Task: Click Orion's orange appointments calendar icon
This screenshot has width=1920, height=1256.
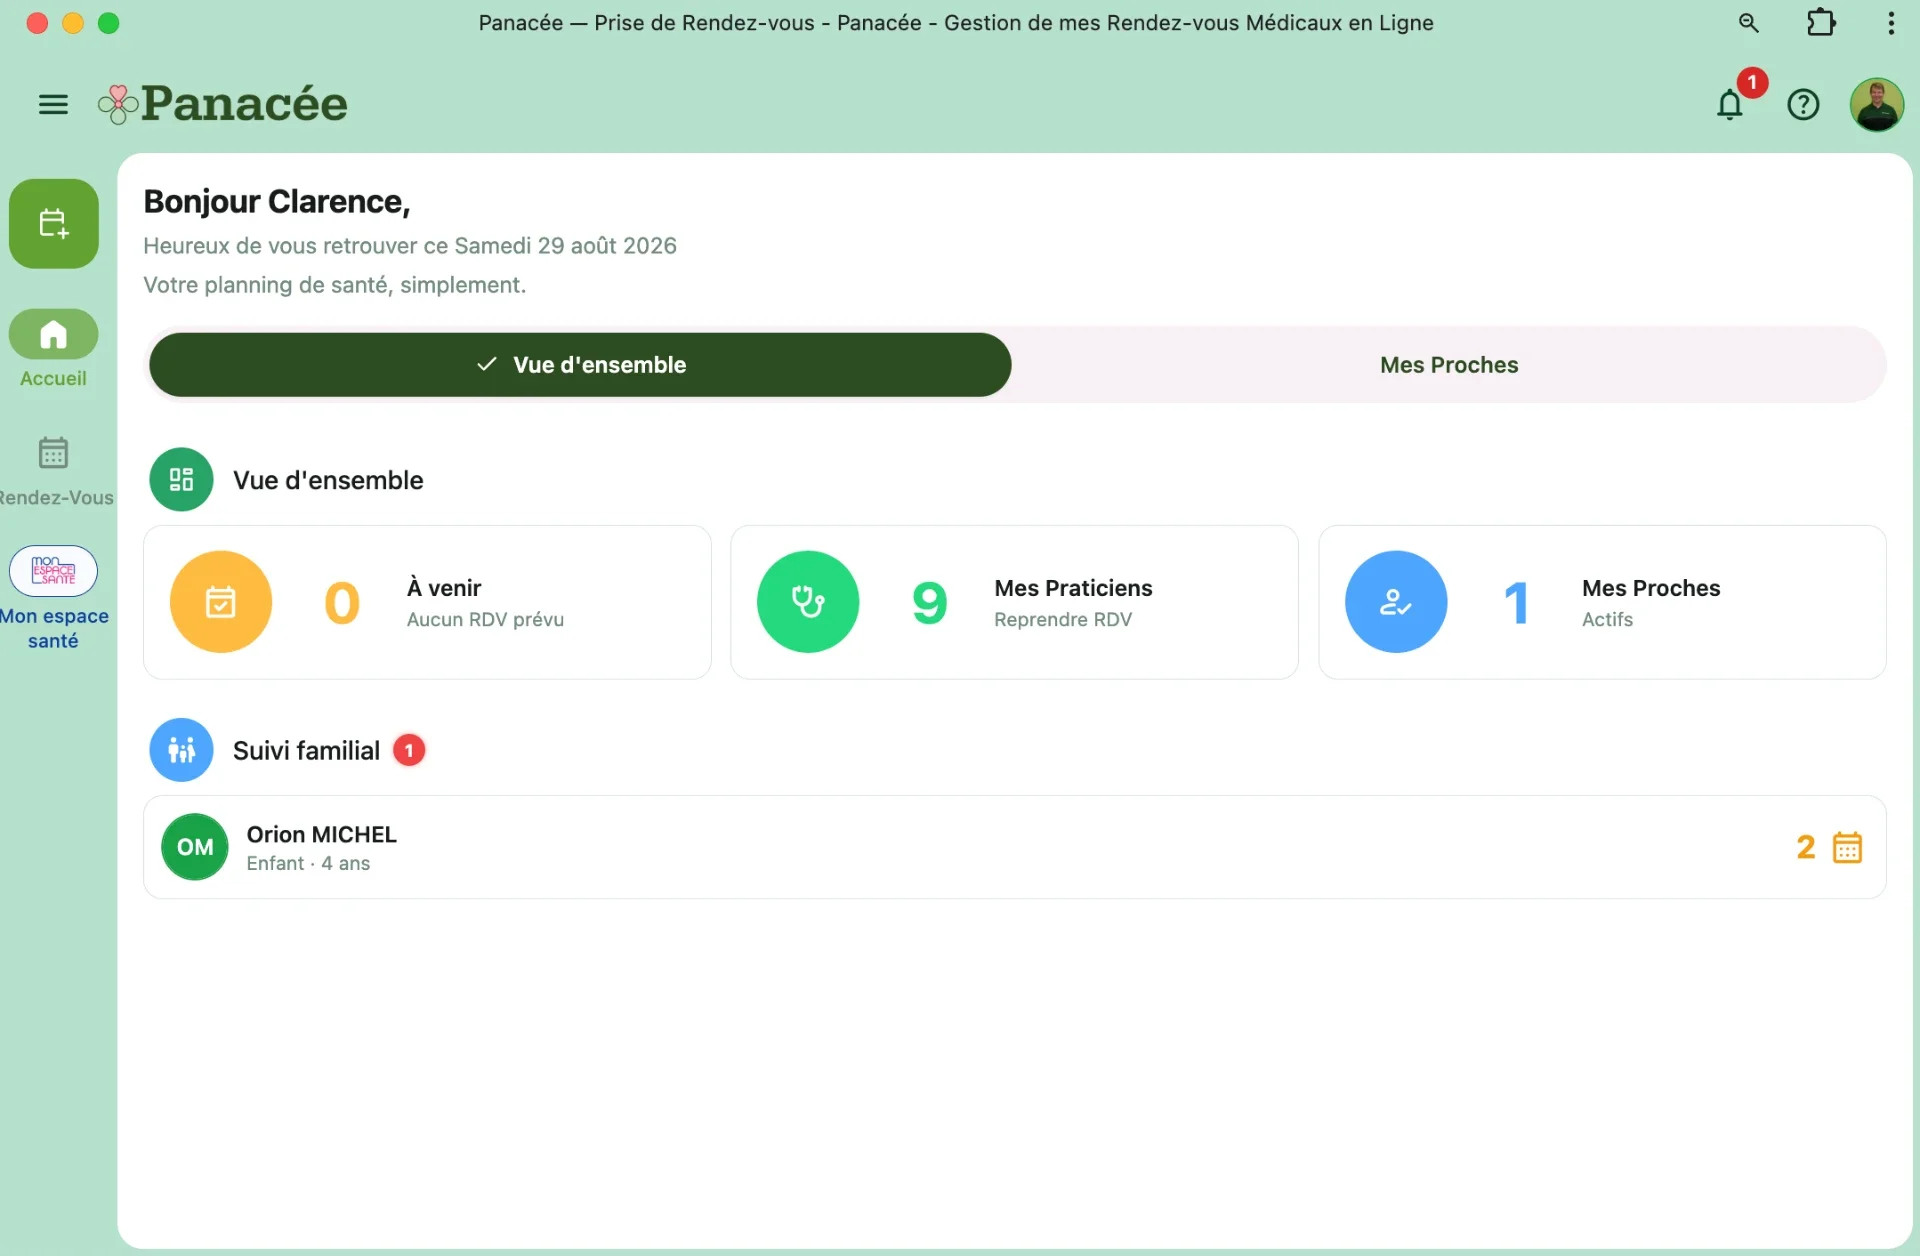Action: click(x=1847, y=847)
